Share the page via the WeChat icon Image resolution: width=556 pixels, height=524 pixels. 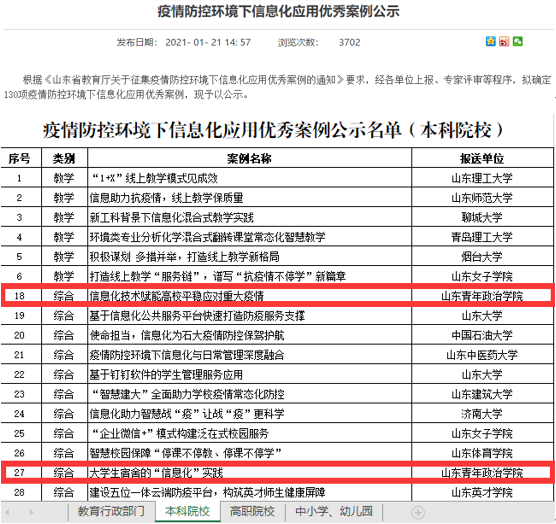[517, 41]
